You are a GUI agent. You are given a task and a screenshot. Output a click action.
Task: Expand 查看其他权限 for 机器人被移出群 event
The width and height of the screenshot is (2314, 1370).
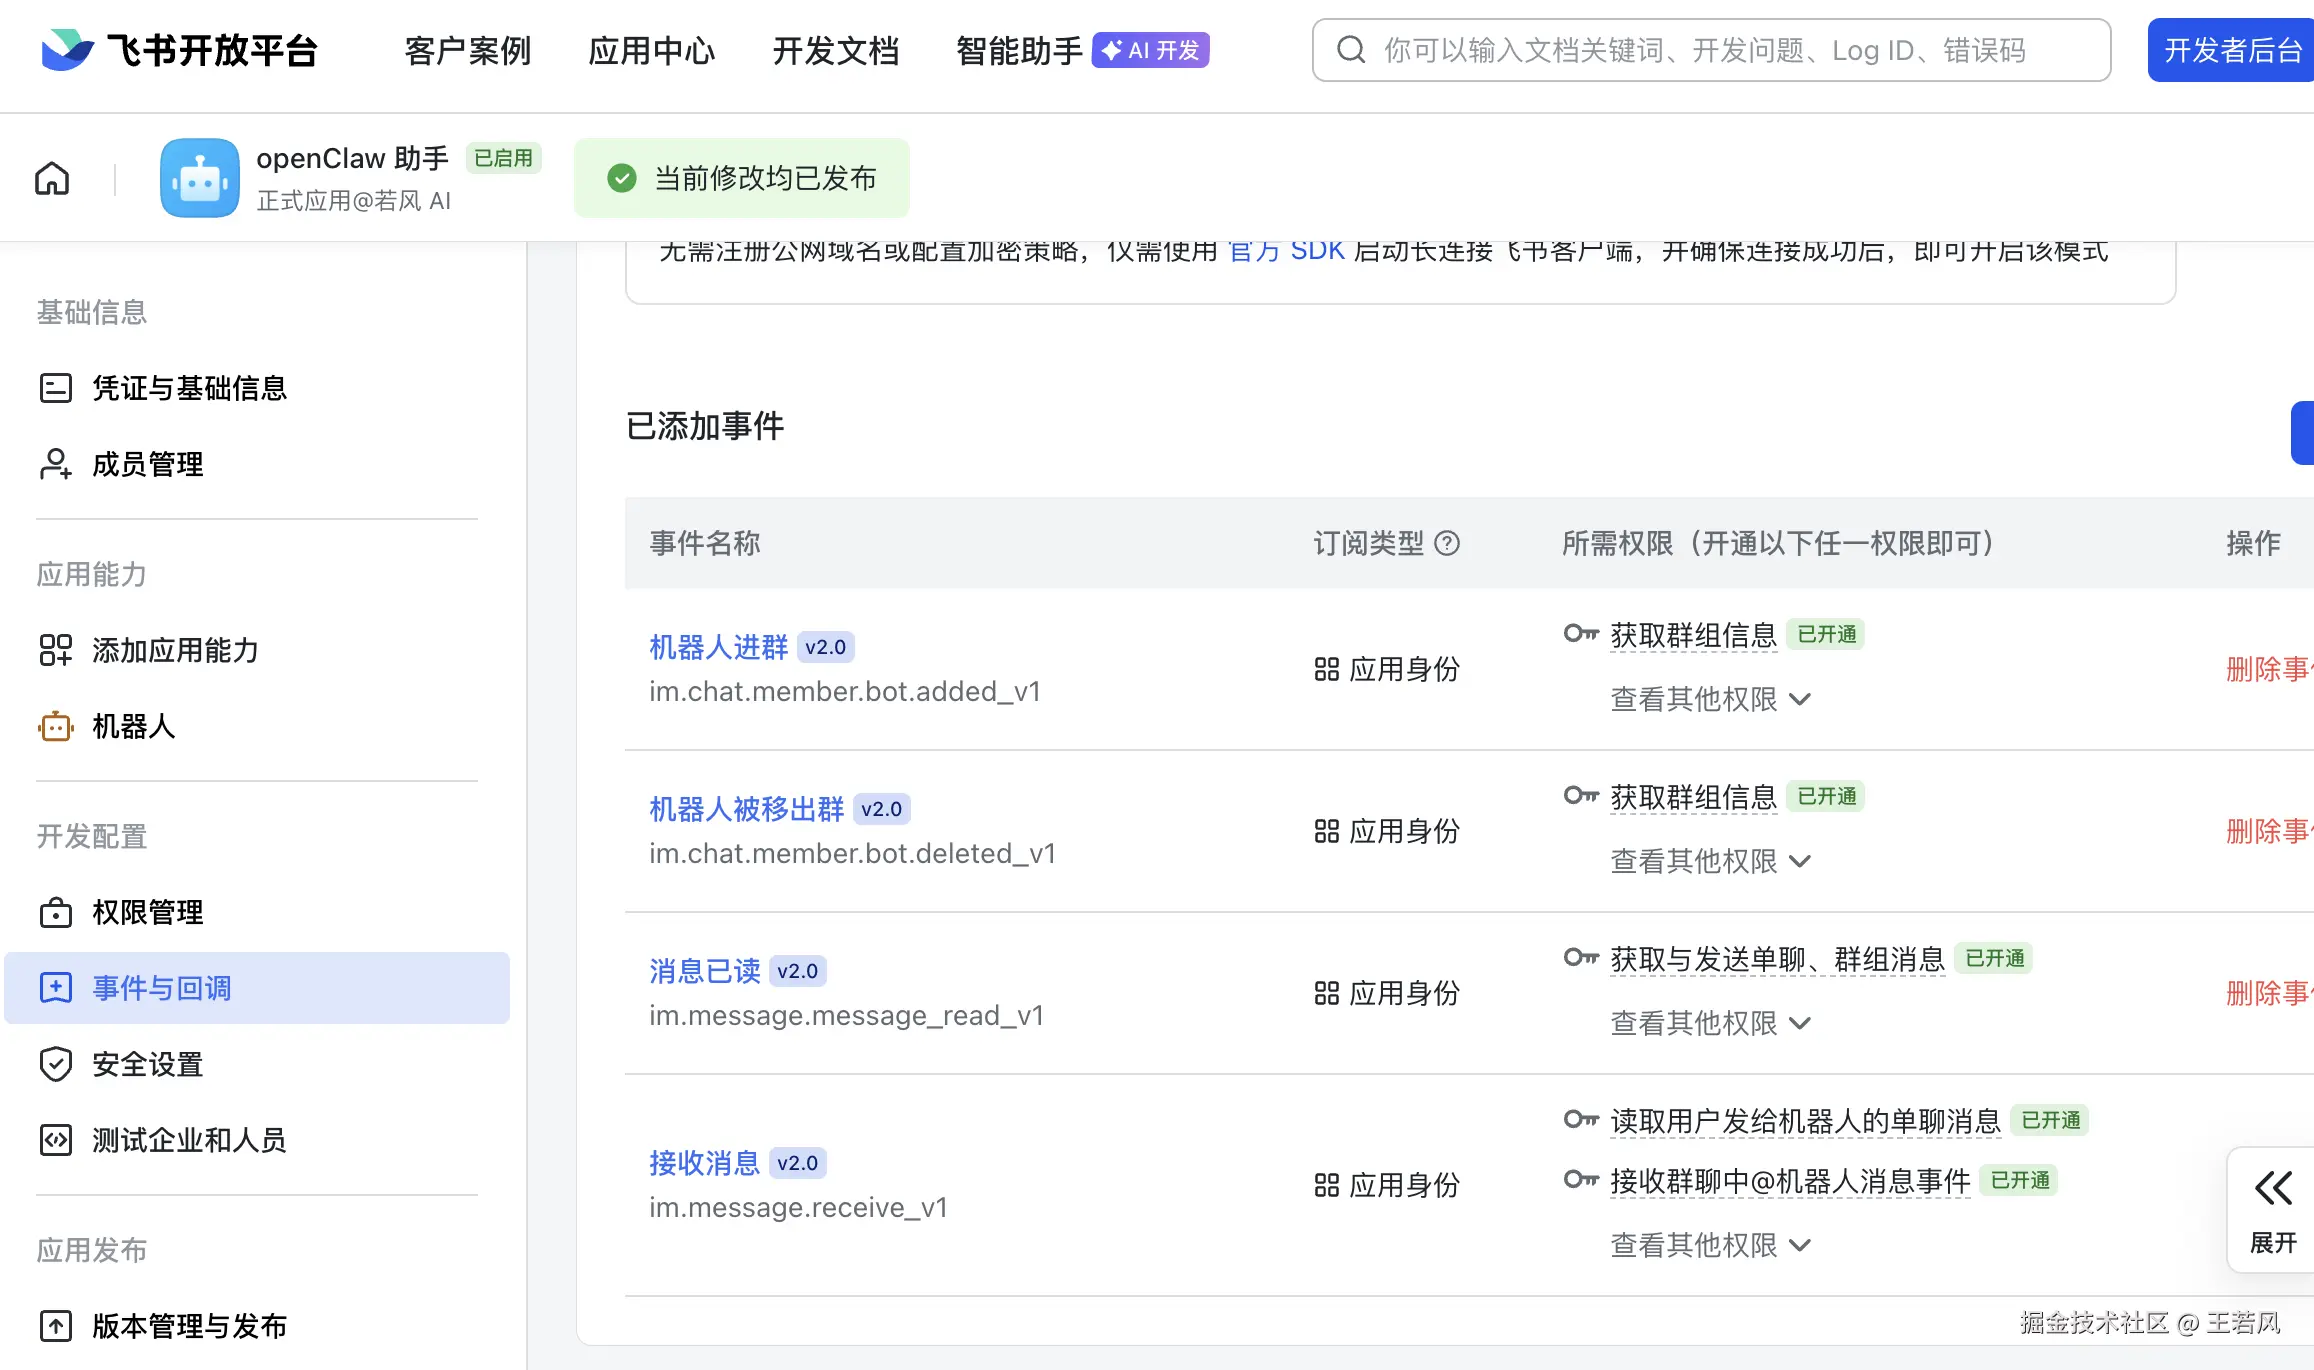pos(1710,861)
